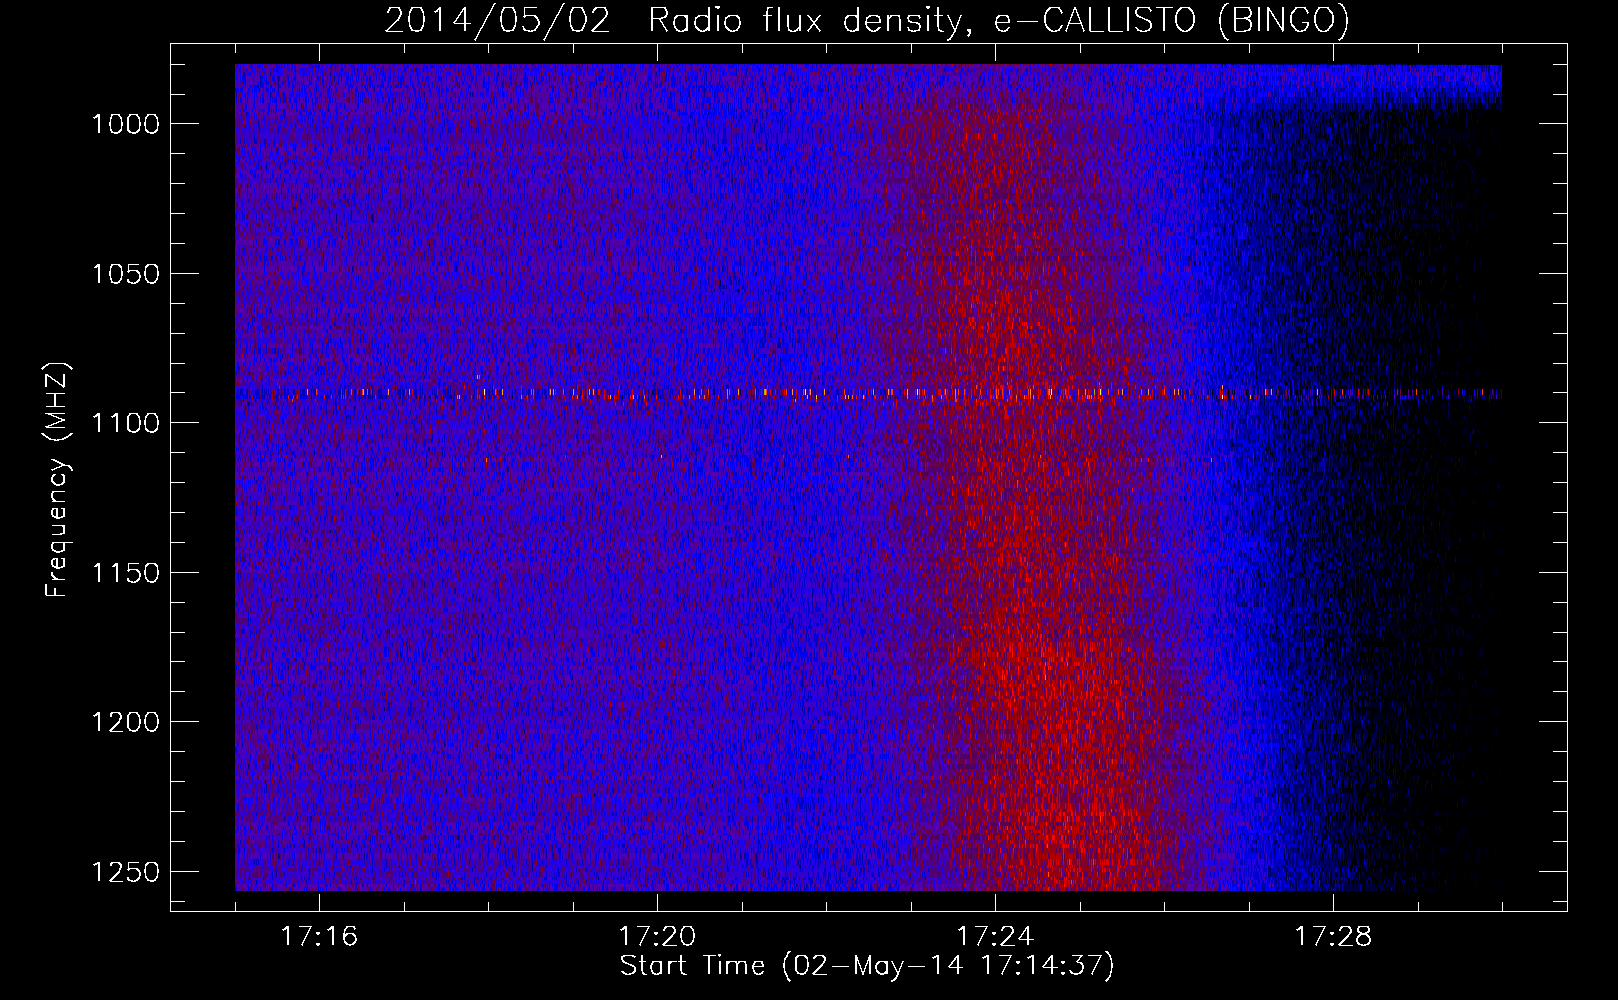Screen dimensions: 1618x1000
Task: Click the 17:16 time axis label
Action: tap(319, 937)
